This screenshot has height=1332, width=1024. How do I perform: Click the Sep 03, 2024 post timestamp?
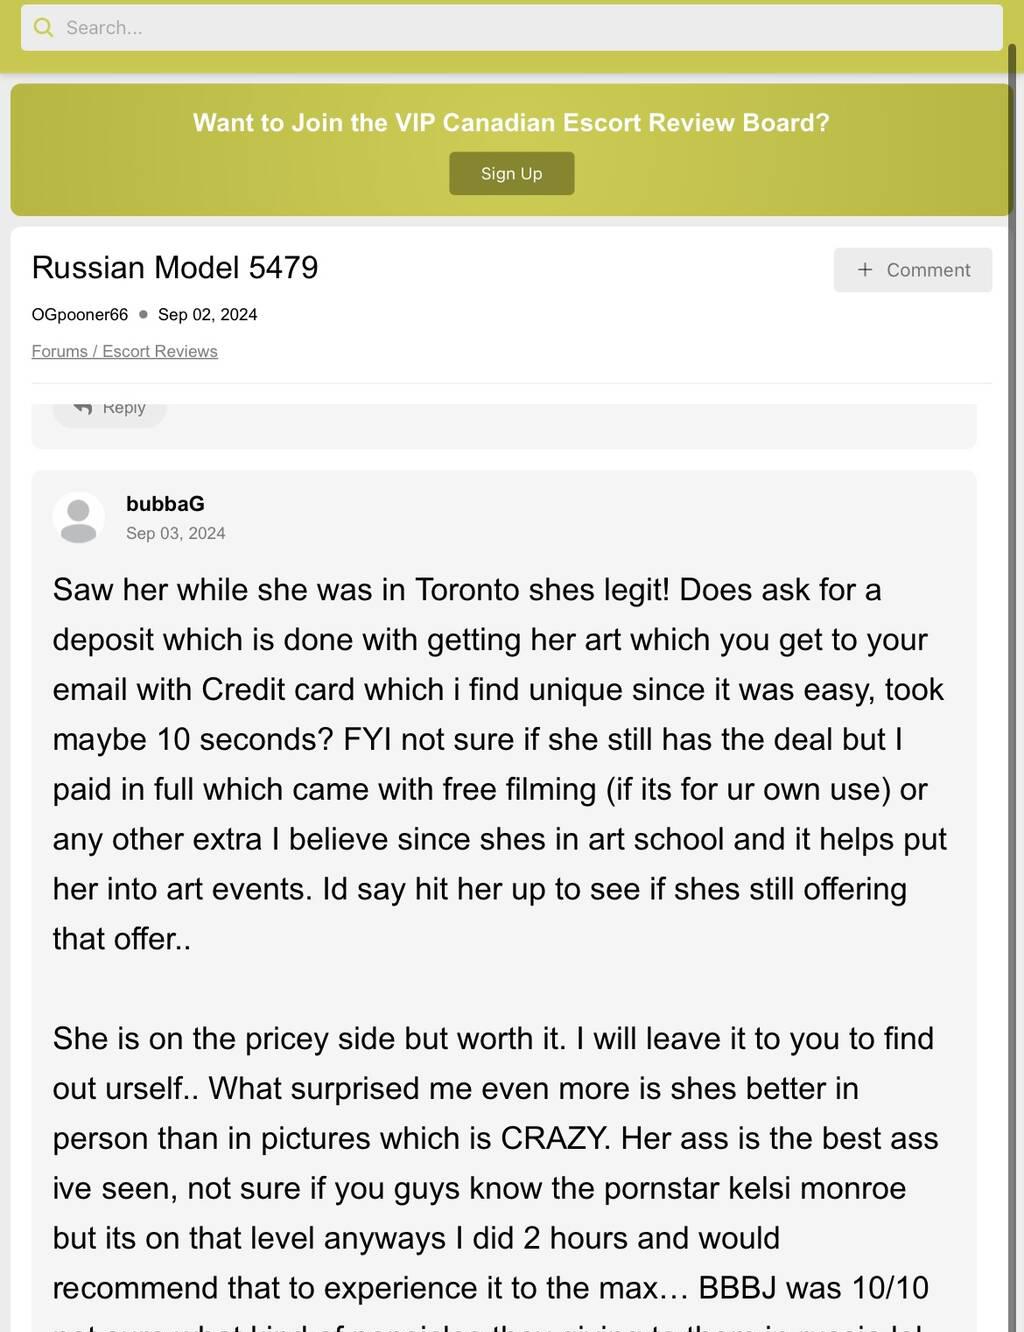[175, 533]
